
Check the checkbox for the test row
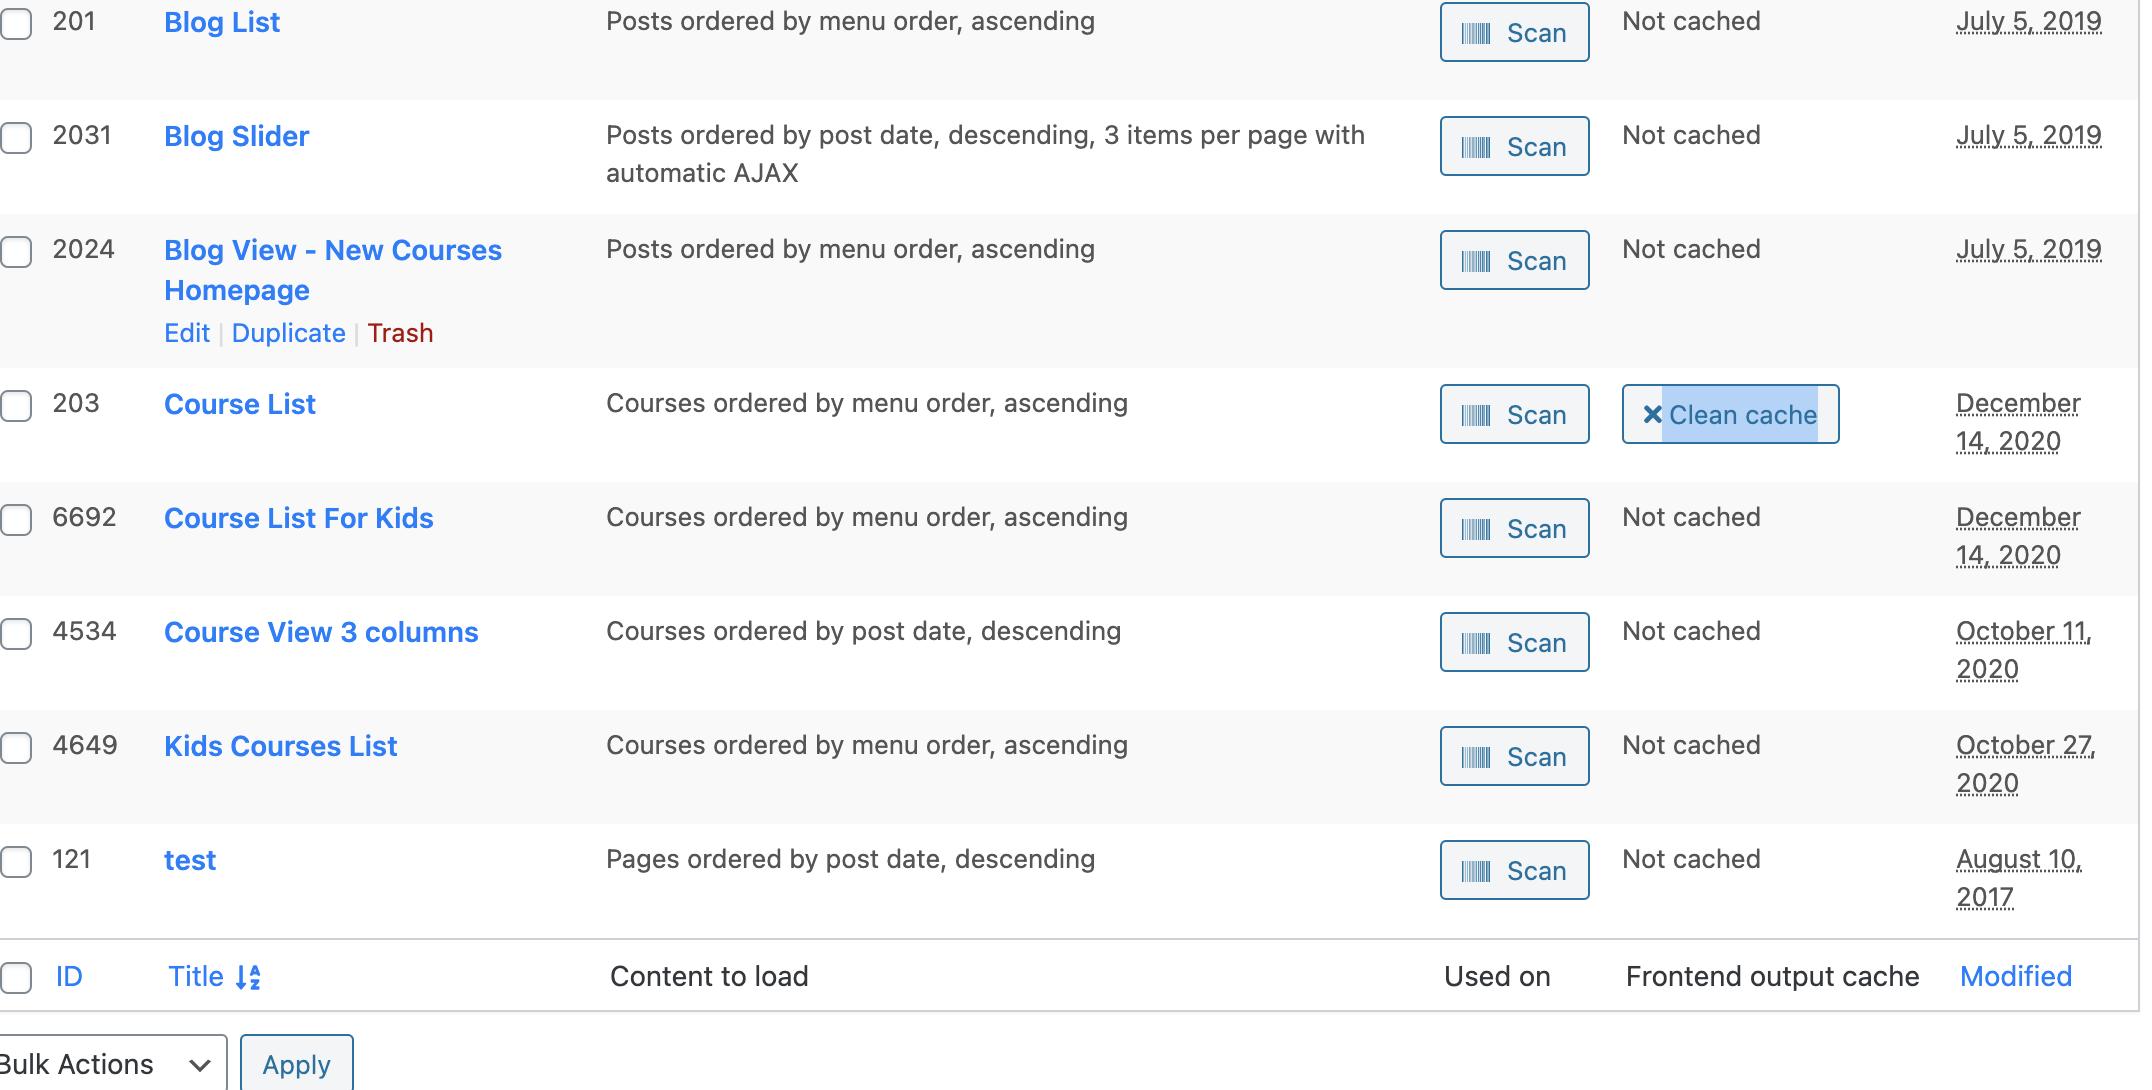16,861
